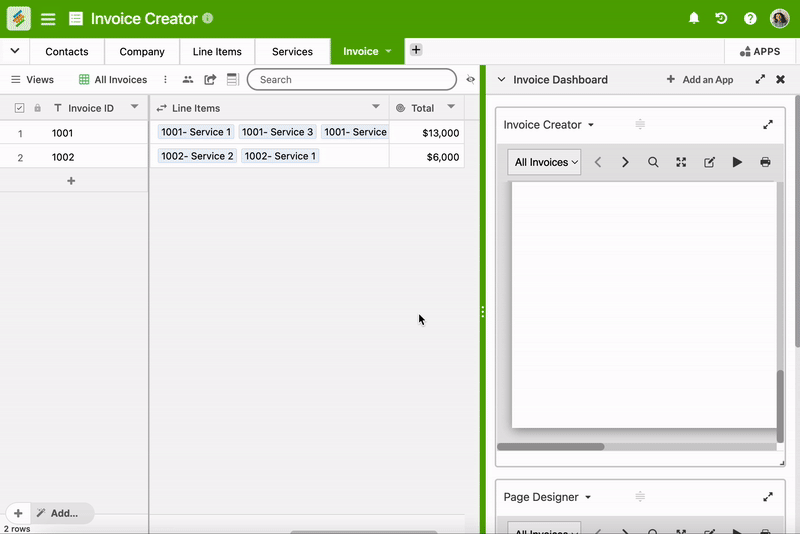
Task: Click the Invoice Creator info icon
Action: (208, 18)
